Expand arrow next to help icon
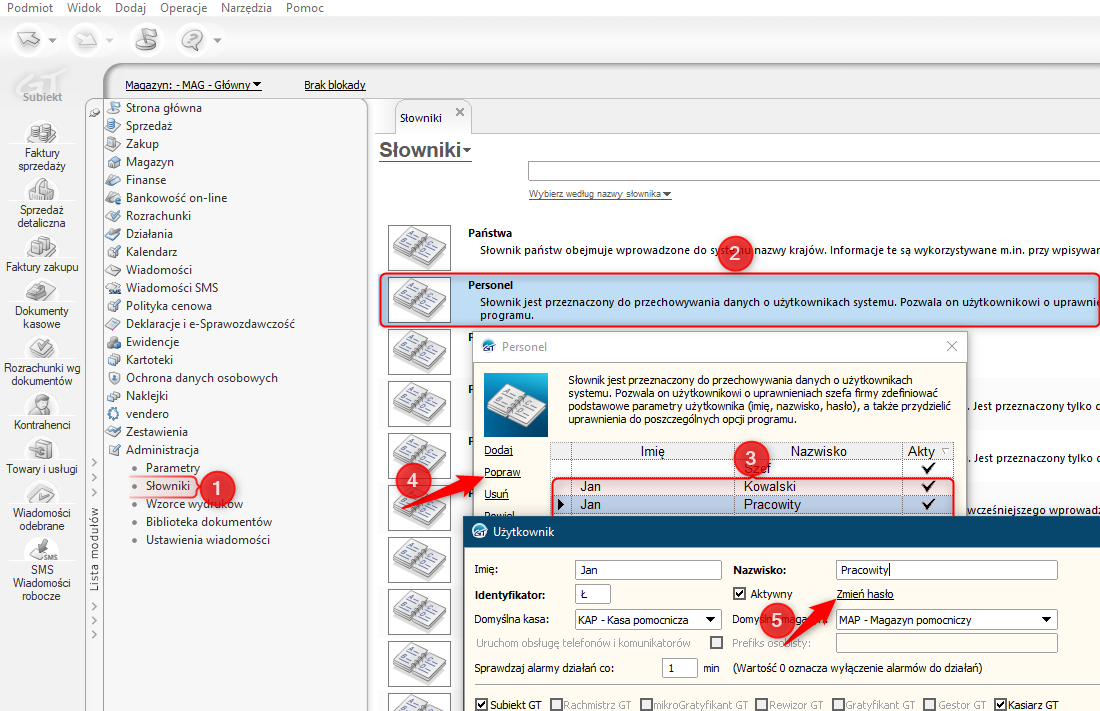Screen dimensions: 1100x711 click(x=217, y=40)
